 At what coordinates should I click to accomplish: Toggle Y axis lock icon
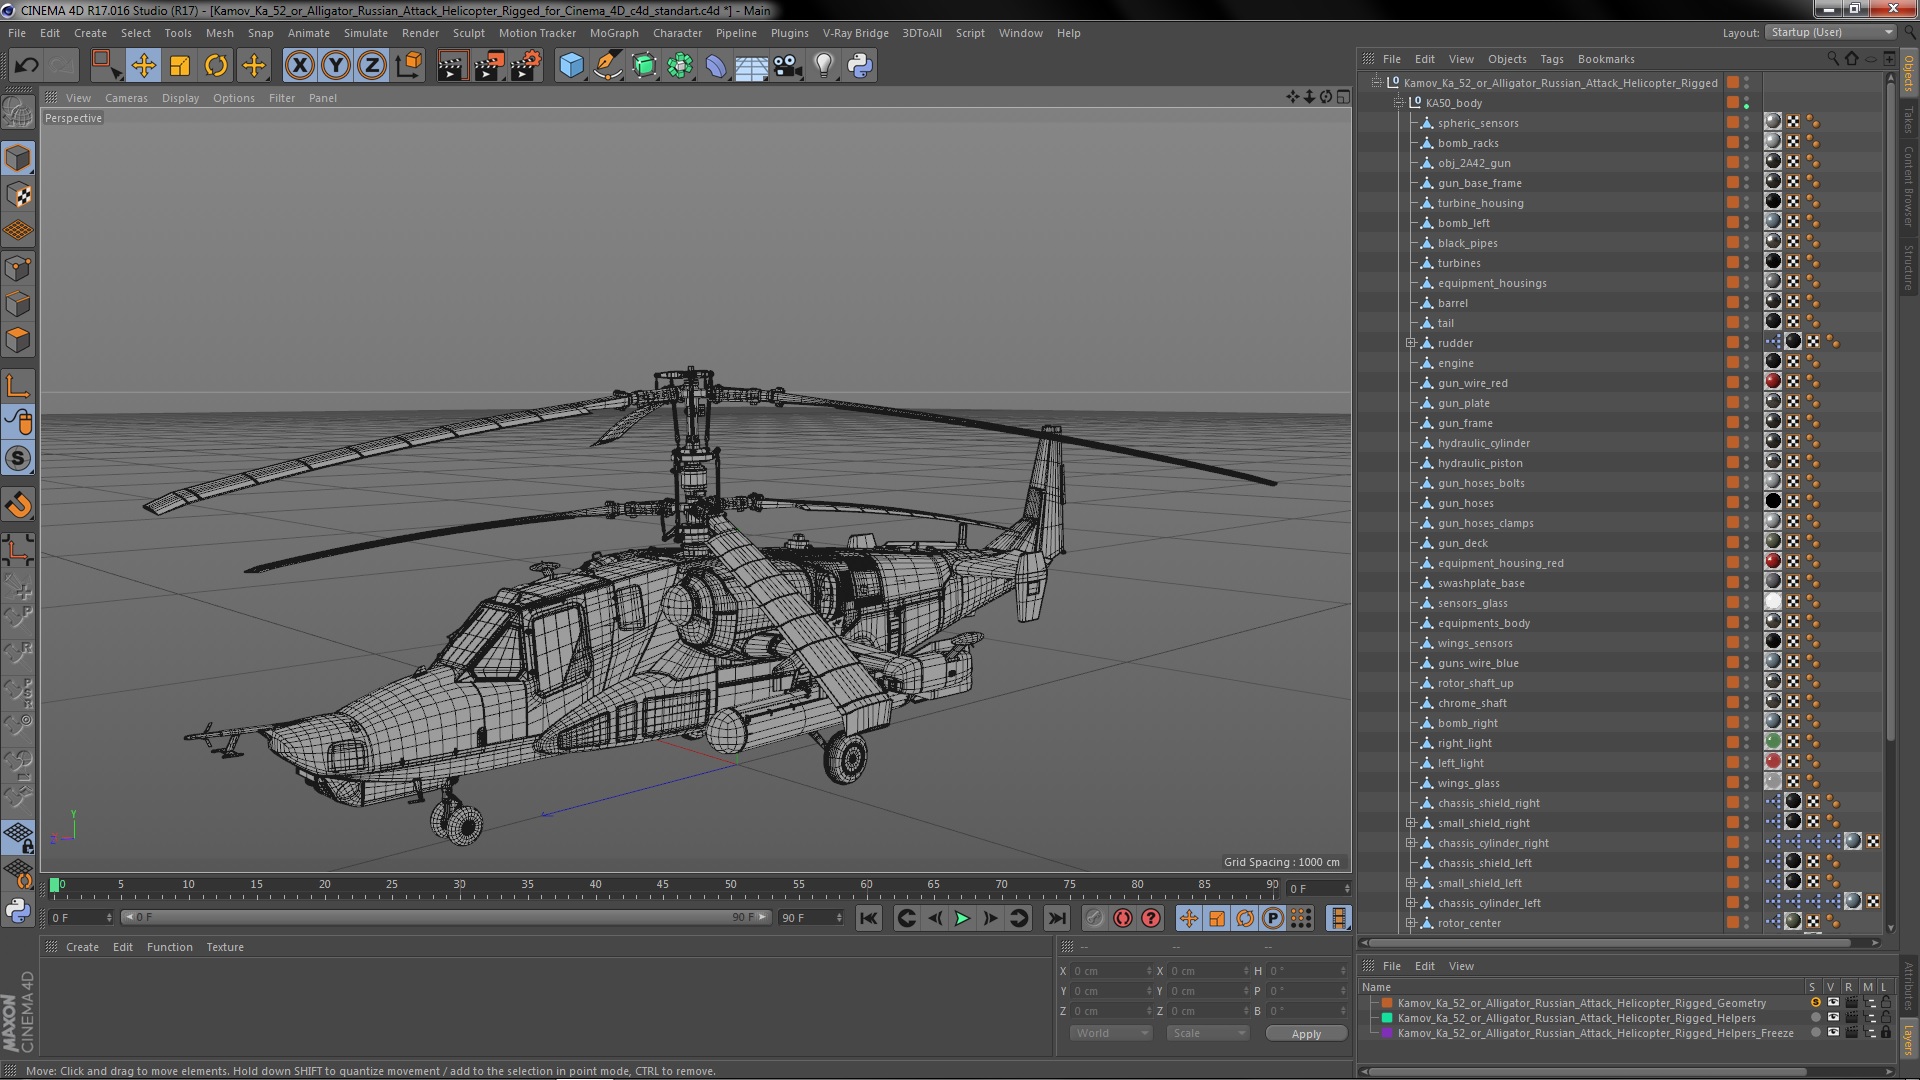336,66
